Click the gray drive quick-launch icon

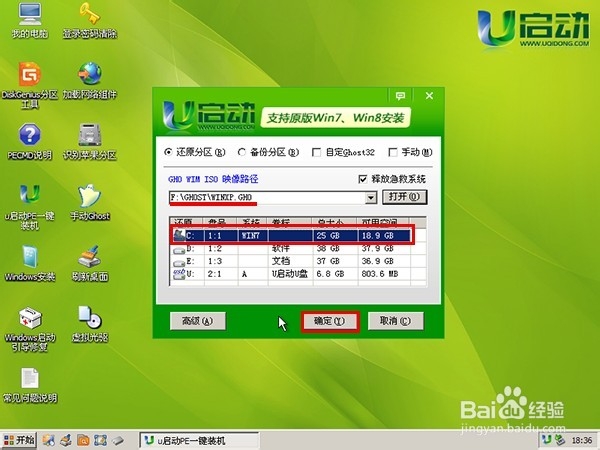click(x=117, y=440)
